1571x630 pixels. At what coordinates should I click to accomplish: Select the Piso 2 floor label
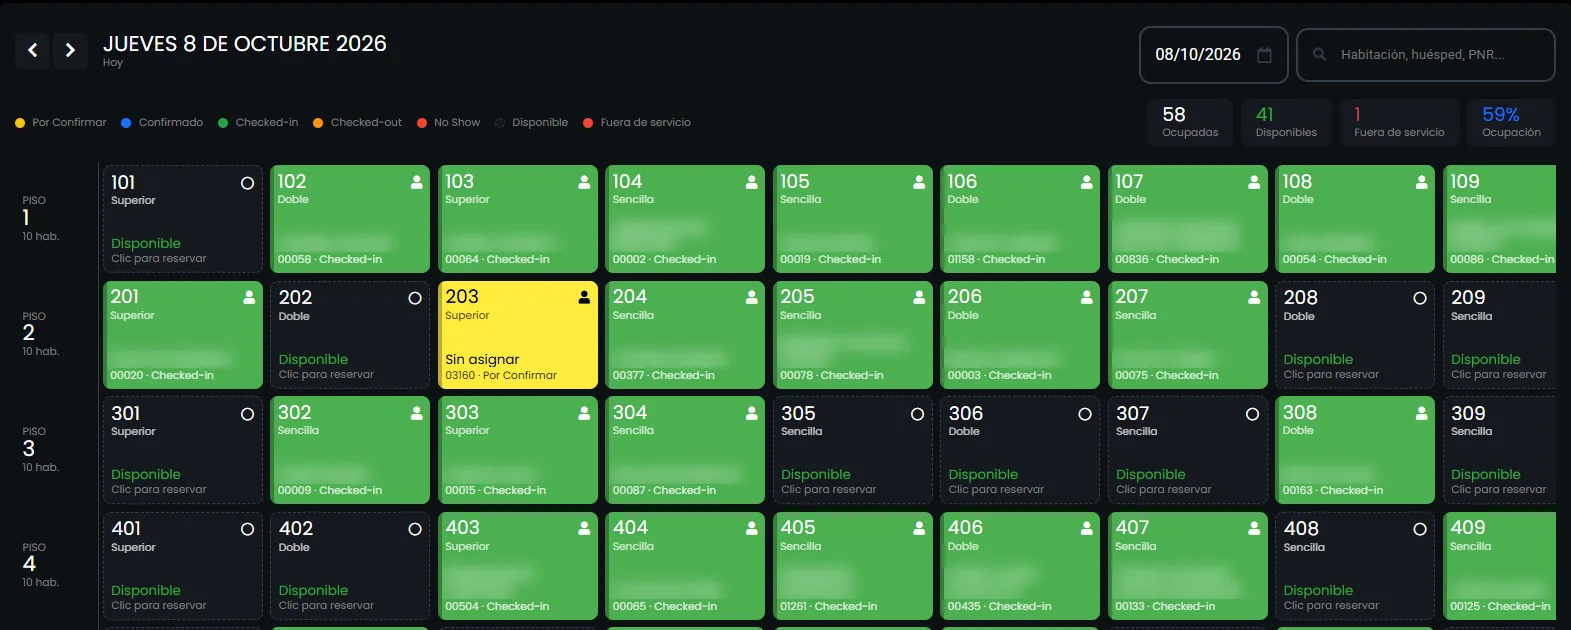tap(41, 333)
